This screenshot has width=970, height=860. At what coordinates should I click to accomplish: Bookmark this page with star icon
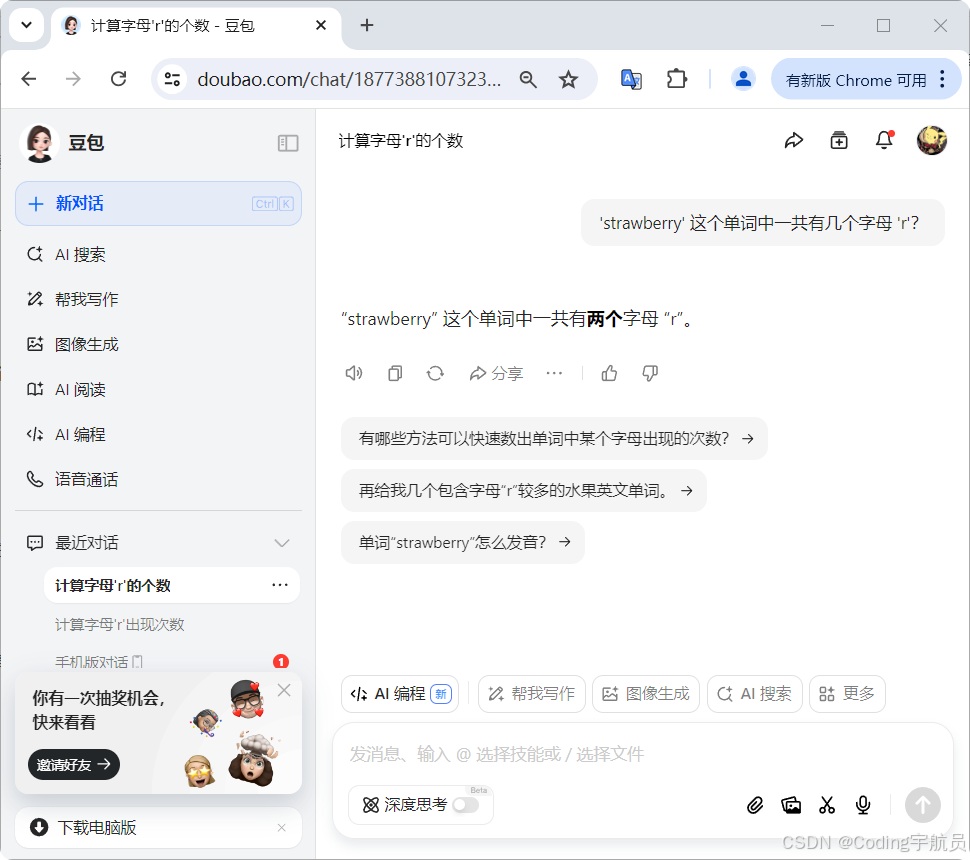568,79
